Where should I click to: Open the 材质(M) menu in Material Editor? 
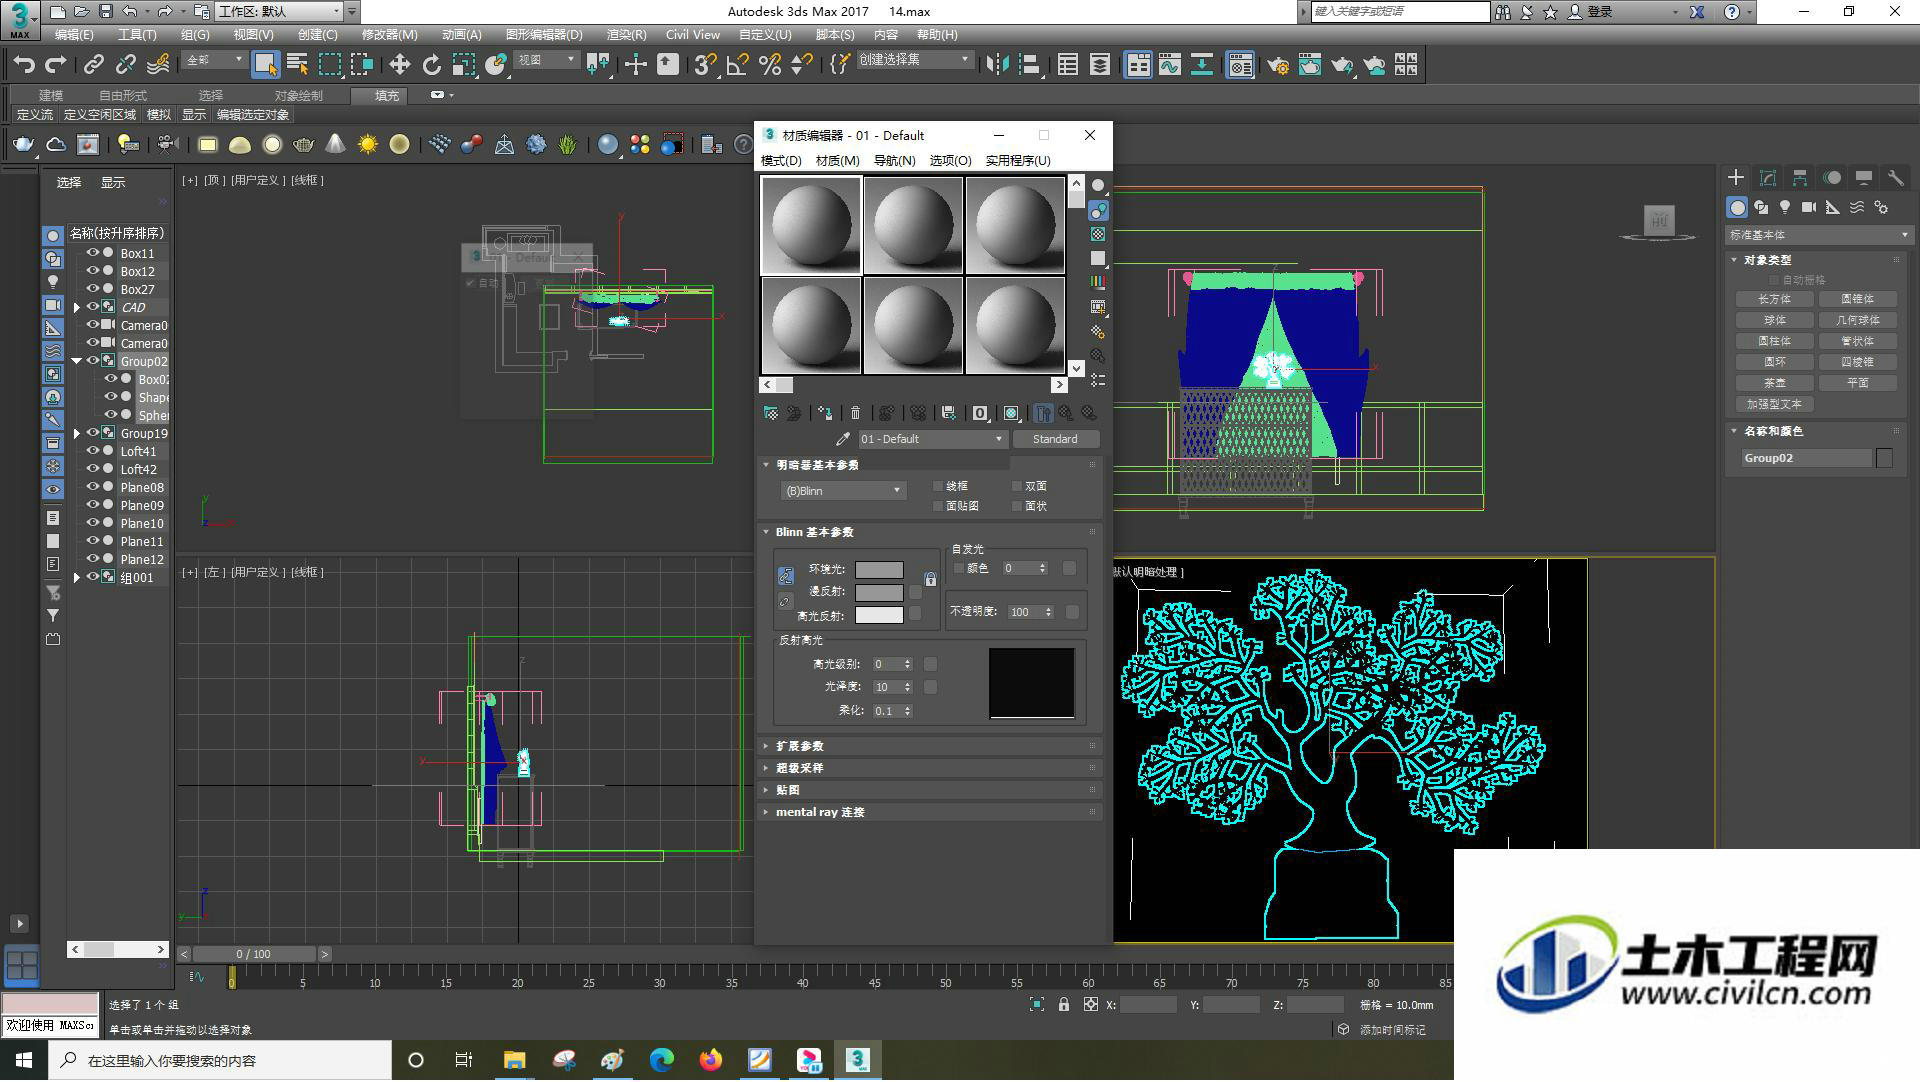(x=838, y=161)
